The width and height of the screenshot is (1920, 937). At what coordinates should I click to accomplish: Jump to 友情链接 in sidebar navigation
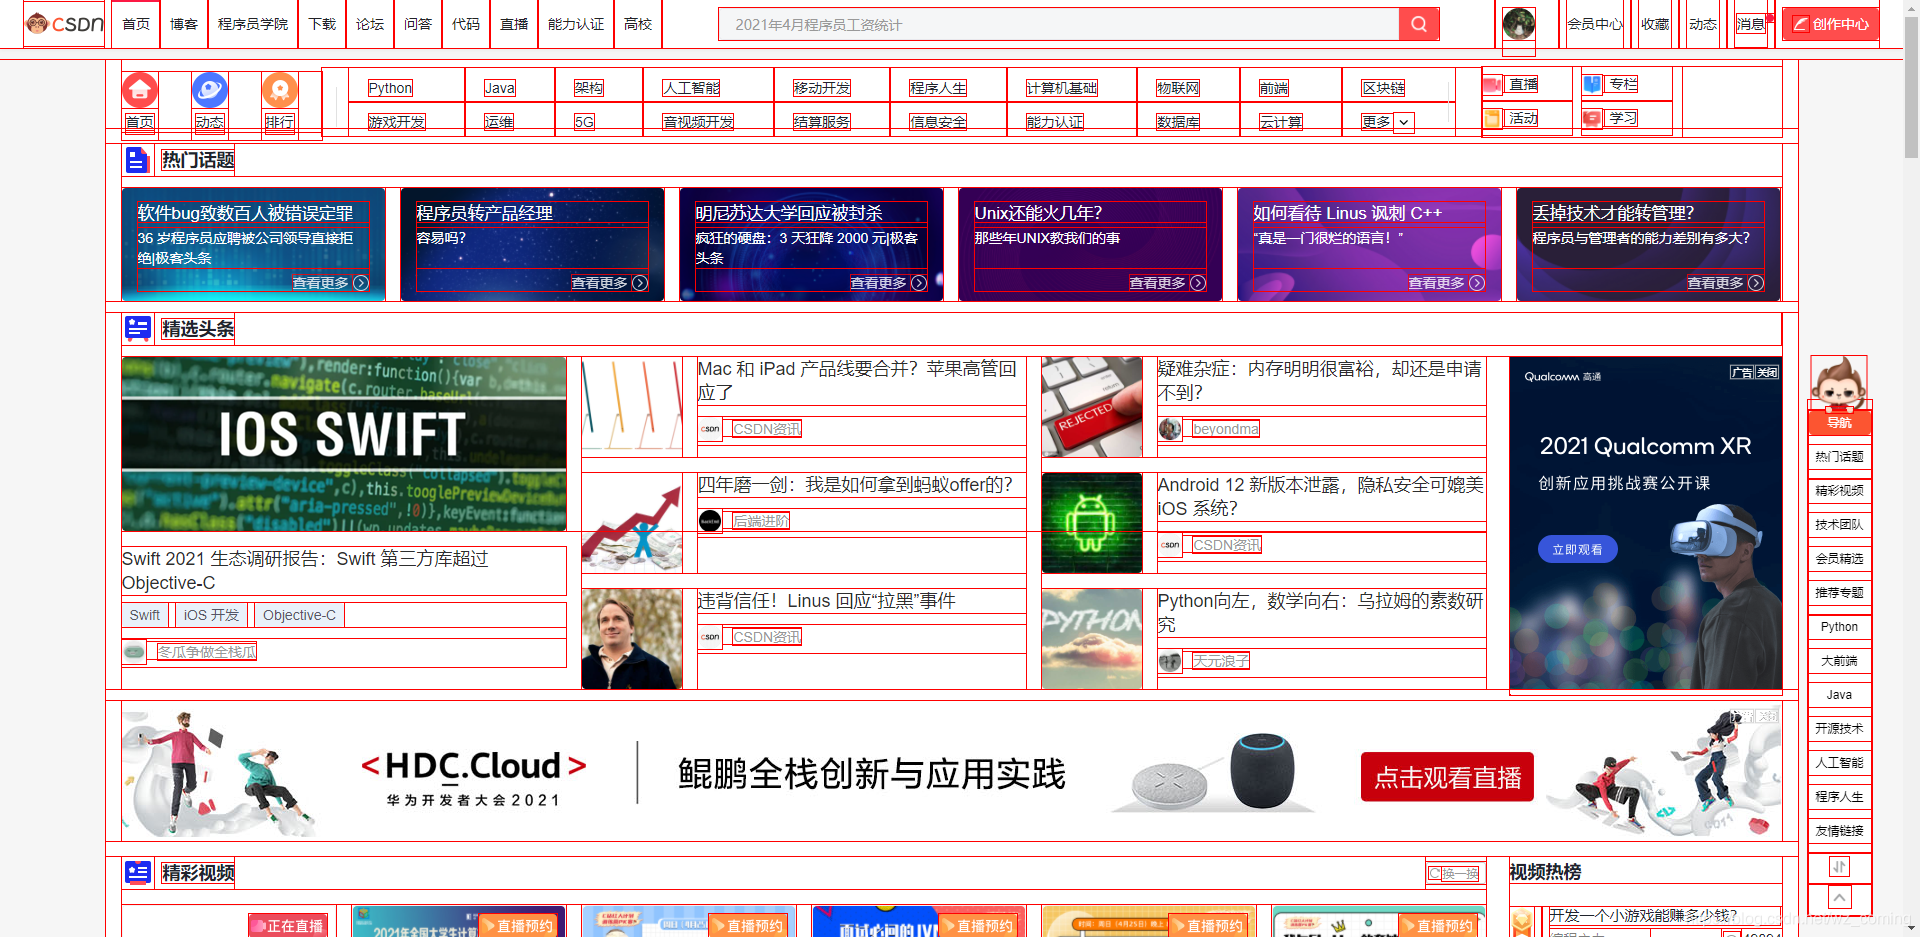pyautogui.click(x=1839, y=830)
